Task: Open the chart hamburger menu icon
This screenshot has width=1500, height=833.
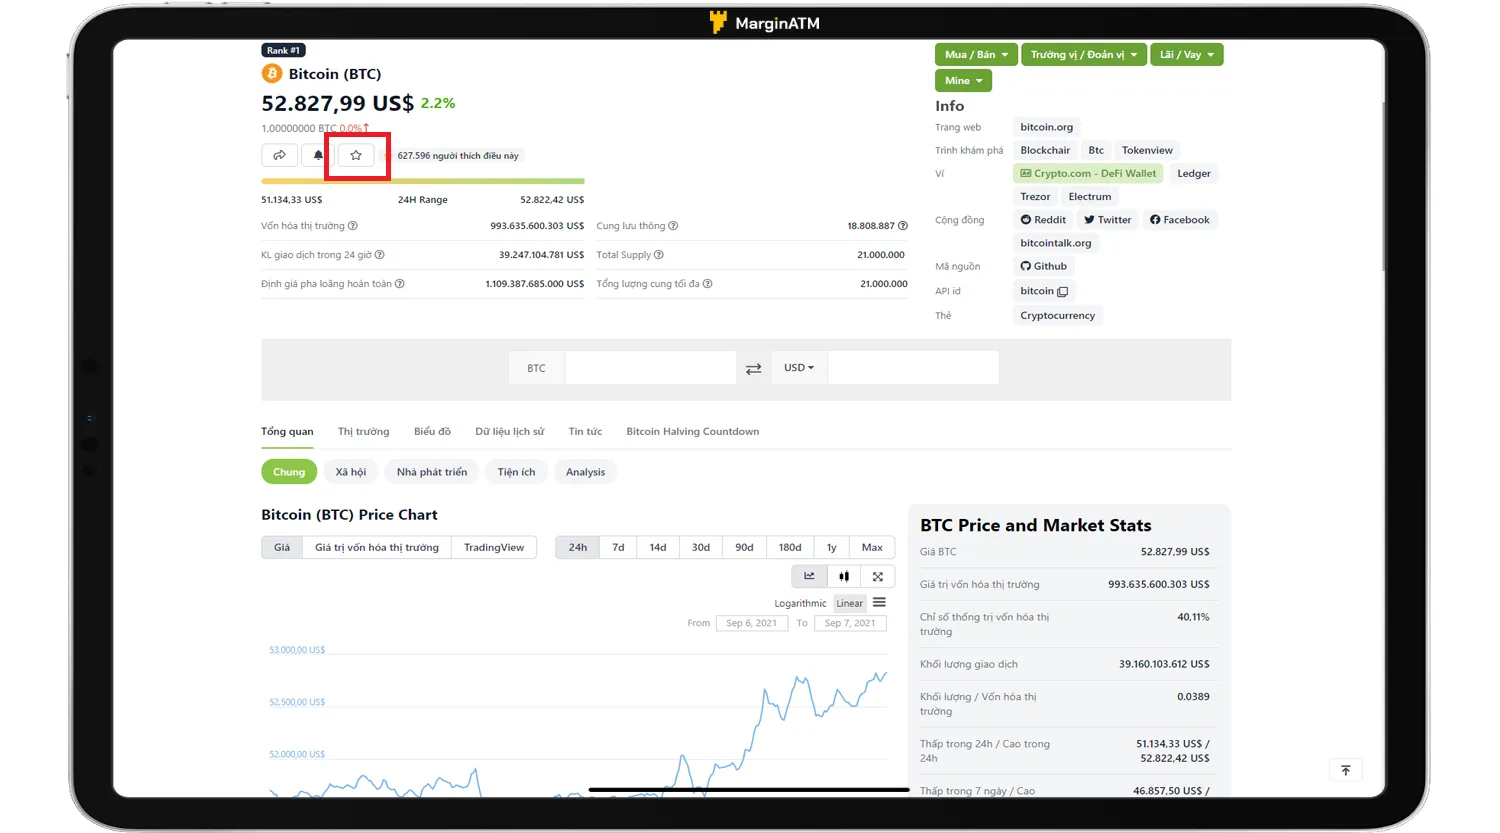Action: 879,602
